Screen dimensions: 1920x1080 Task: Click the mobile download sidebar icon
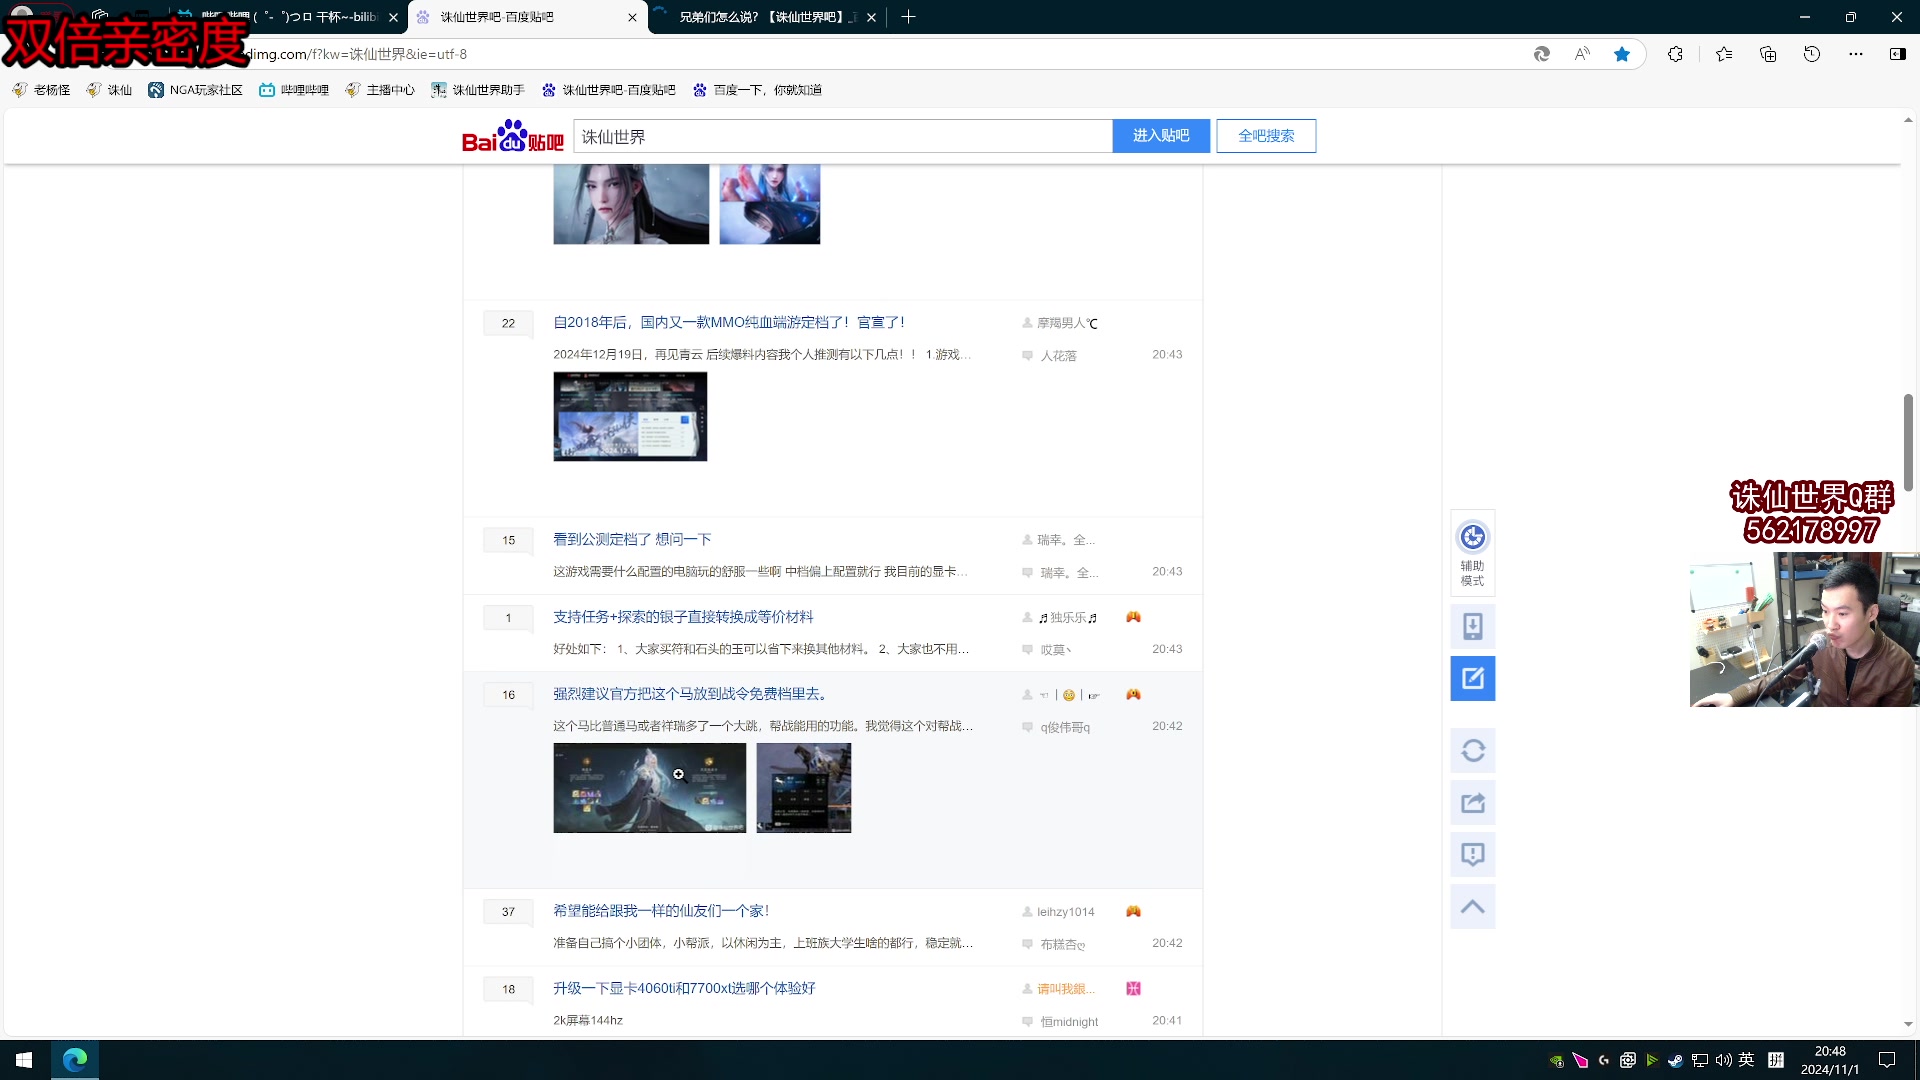(x=1472, y=627)
